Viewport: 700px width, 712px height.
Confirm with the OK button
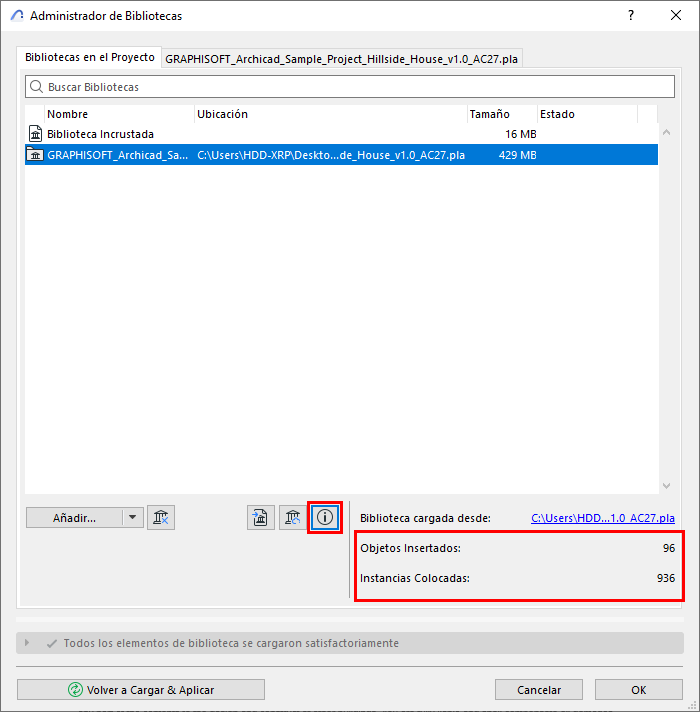pyautogui.click(x=639, y=690)
